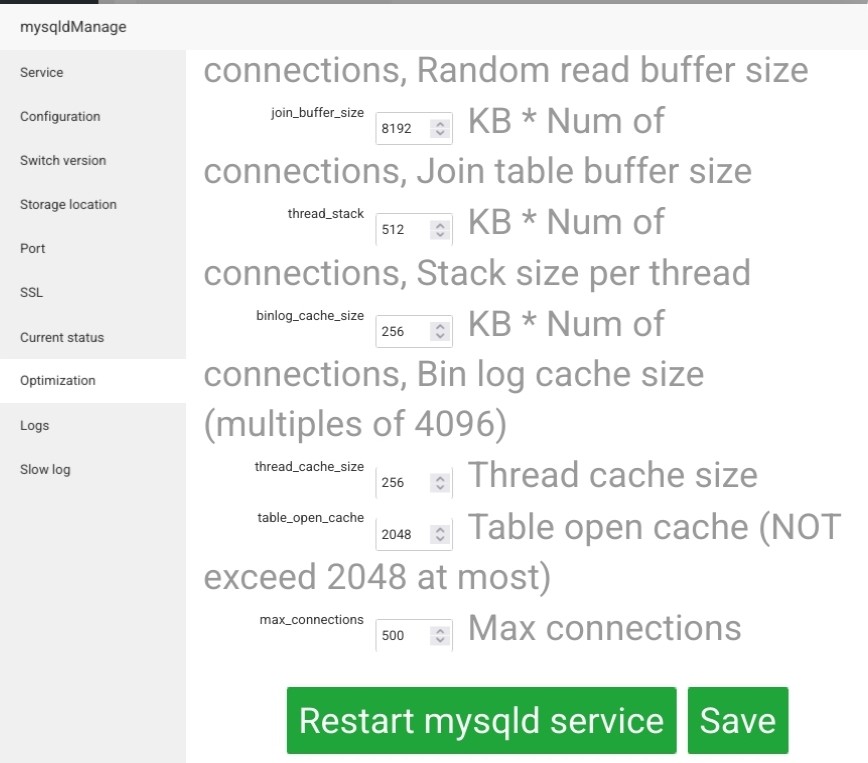Open Storage location settings
This screenshot has height=763, width=868.
pyautogui.click(x=68, y=204)
